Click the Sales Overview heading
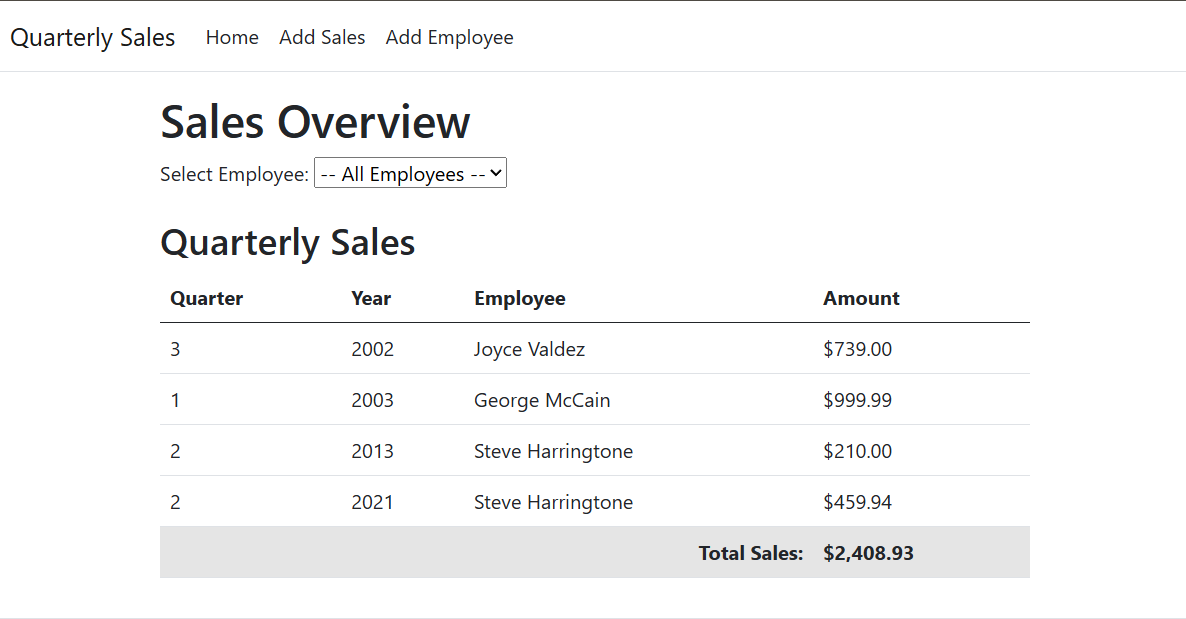This screenshot has height=619, width=1186. tap(315, 122)
